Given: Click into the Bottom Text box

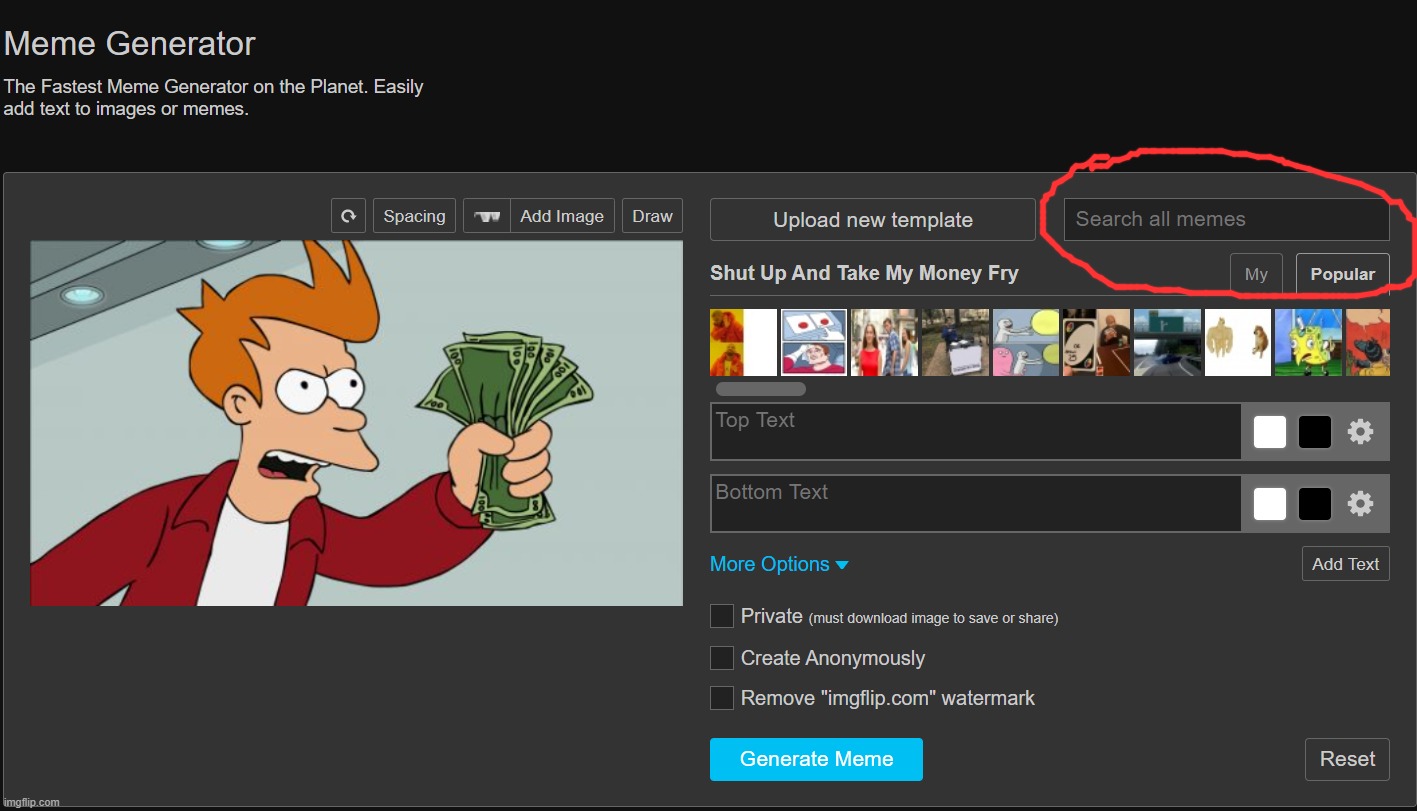Looking at the screenshot, I should click(x=976, y=504).
